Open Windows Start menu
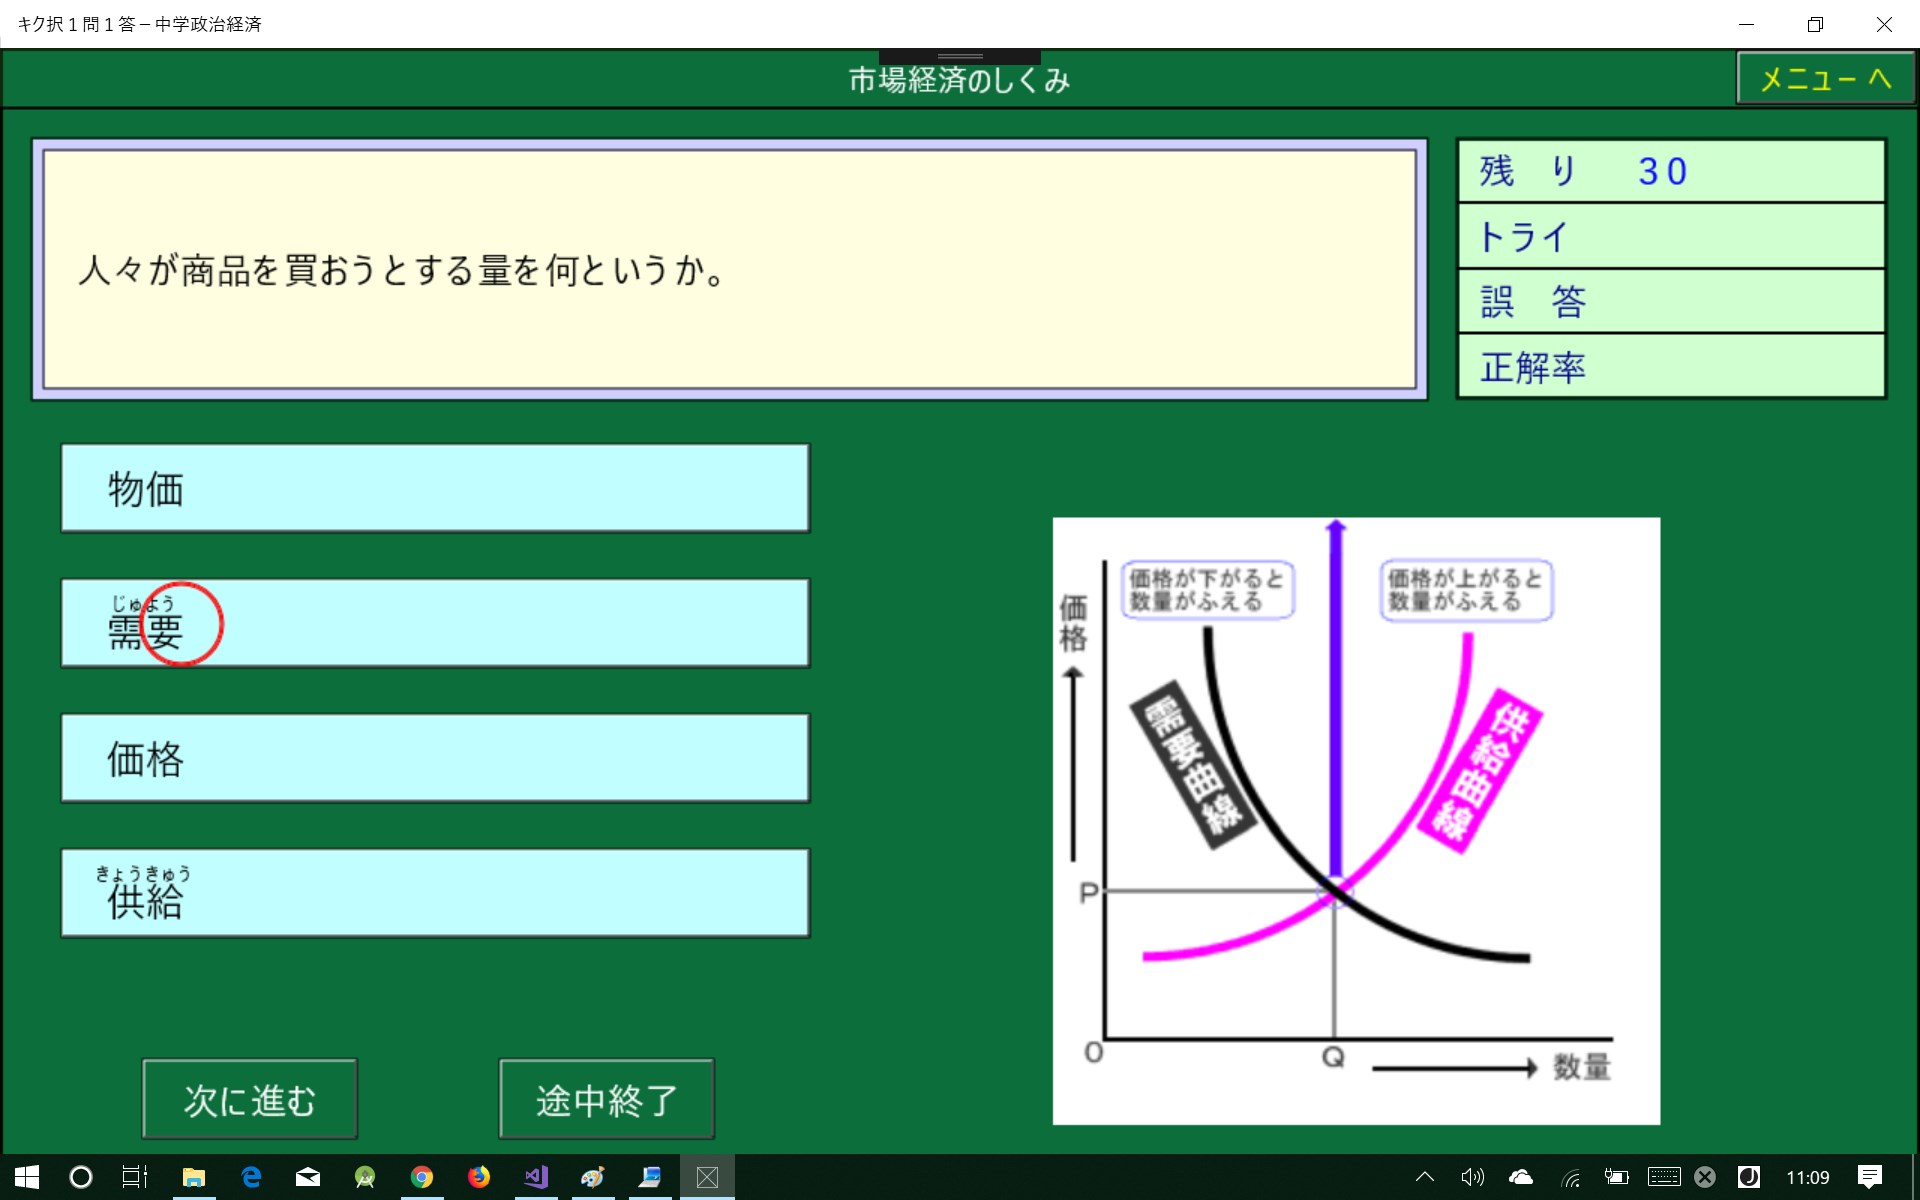This screenshot has width=1920, height=1200. [27, 1177]
